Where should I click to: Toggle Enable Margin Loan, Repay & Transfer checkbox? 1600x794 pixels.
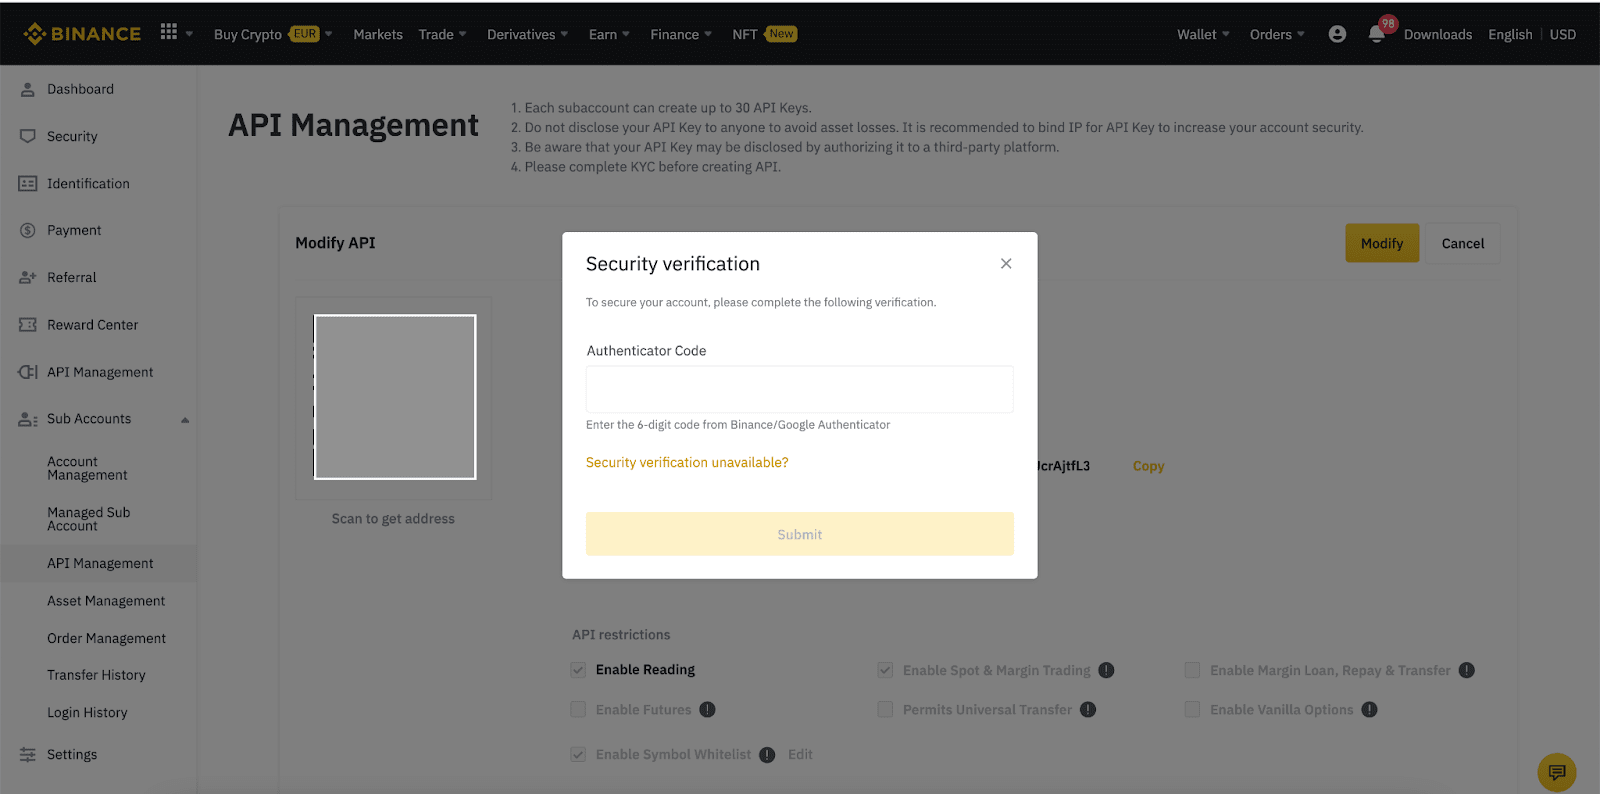point(1192,670)
